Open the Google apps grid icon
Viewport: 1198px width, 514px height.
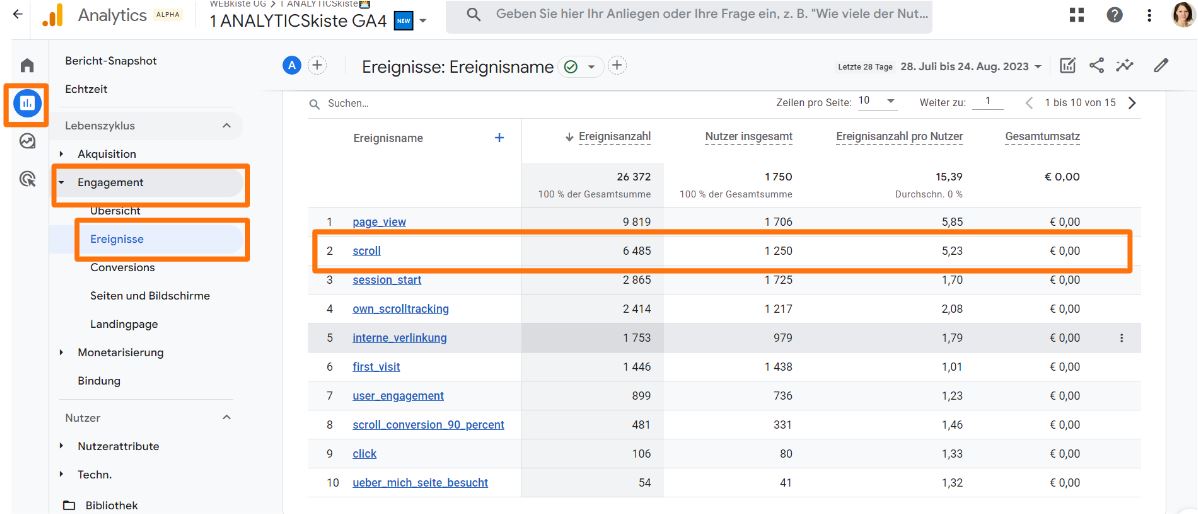click(1077, 14)
